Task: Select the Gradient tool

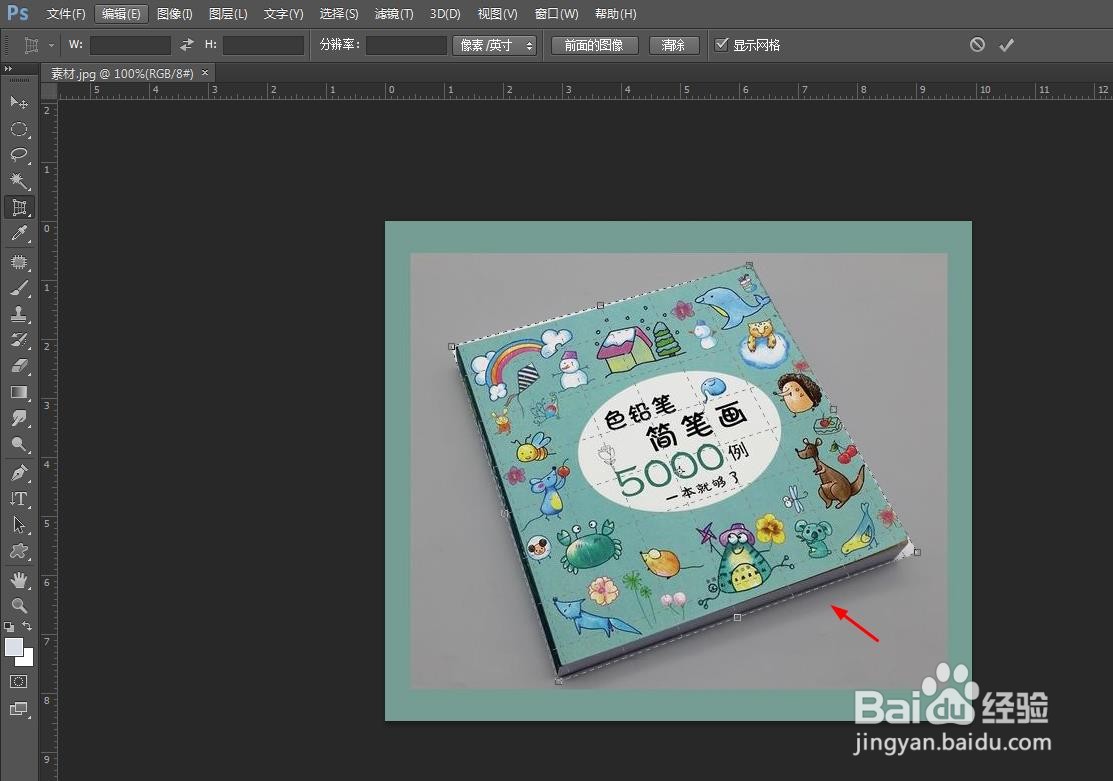Action: click(x=19, y=393)
